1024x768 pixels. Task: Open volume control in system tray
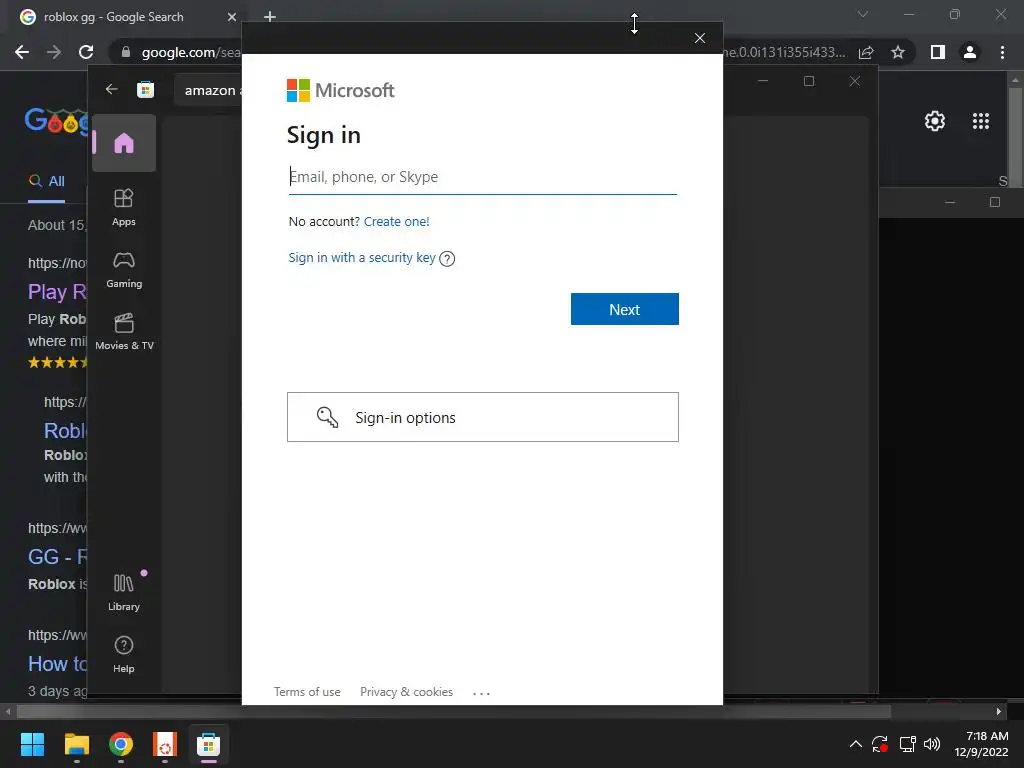tap(932, 744)
